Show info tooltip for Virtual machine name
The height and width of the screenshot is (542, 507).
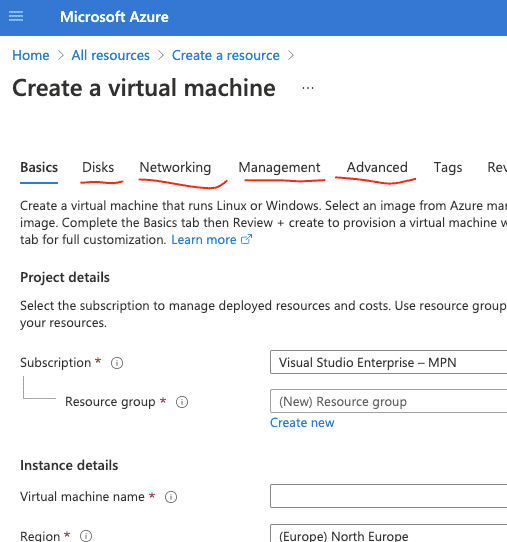[x=171, y=497]
